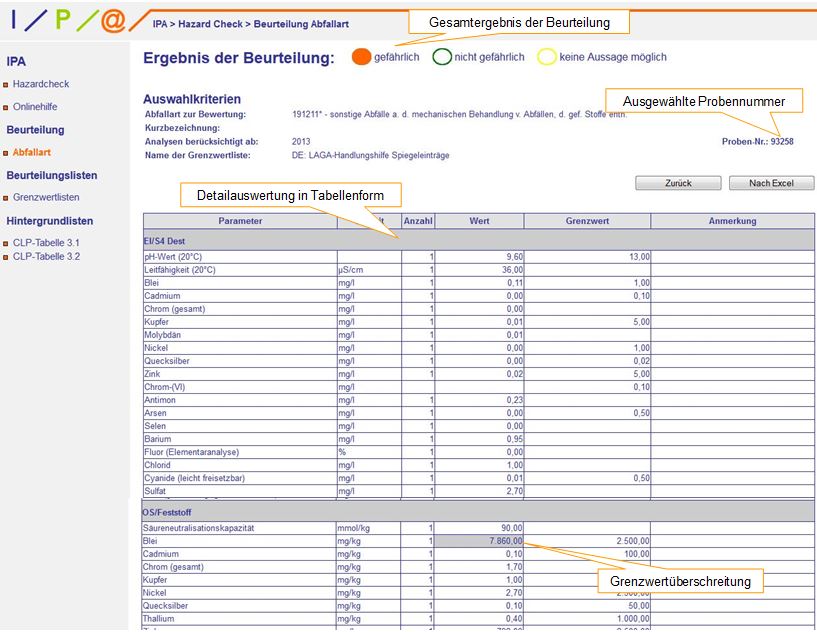Click the Wert column header

(x=479, y=221)
